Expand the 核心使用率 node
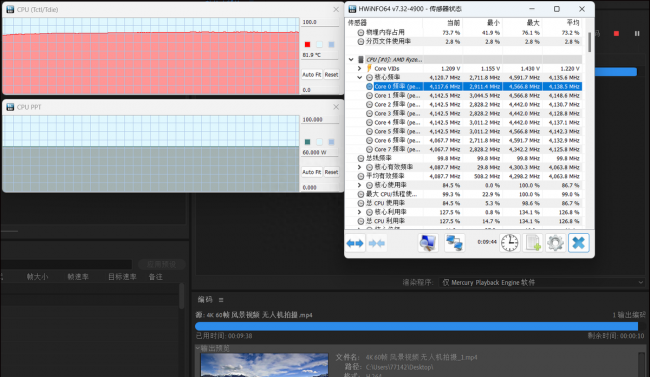Image resolution: width=650 pixels, height=377 pixels. coord(359,185)
